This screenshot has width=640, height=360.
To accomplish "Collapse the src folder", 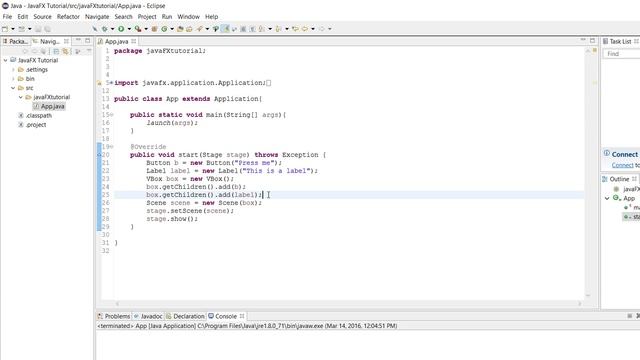I will [13, 88].
